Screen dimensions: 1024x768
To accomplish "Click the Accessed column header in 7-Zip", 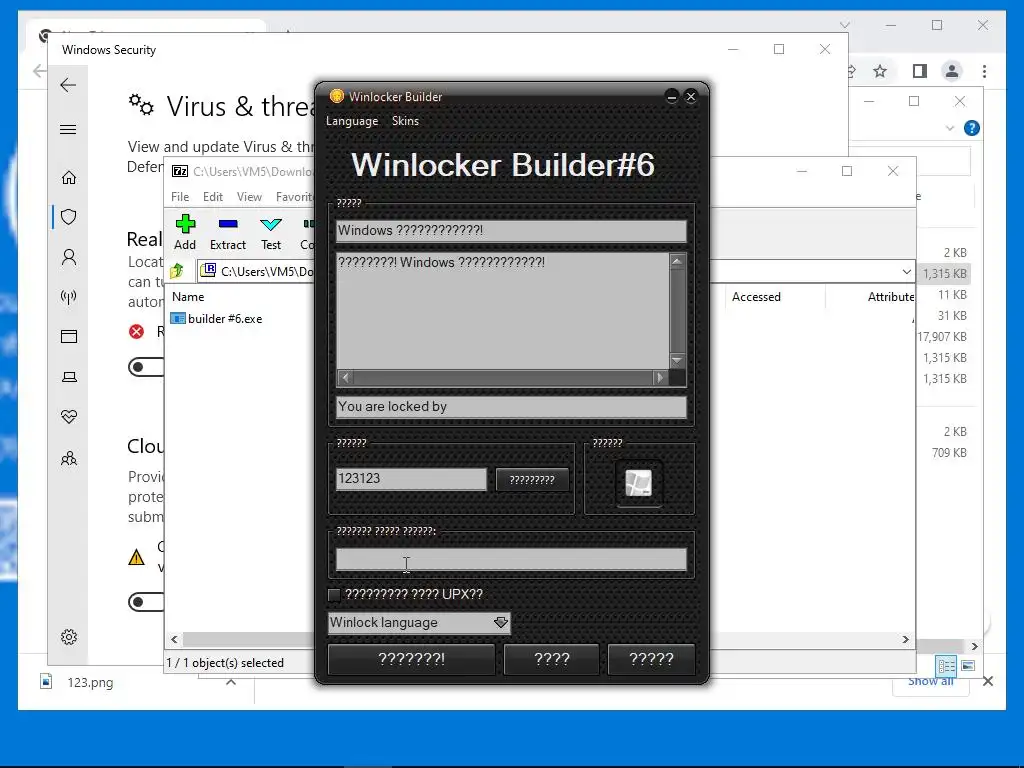I will tap(756, 296).
